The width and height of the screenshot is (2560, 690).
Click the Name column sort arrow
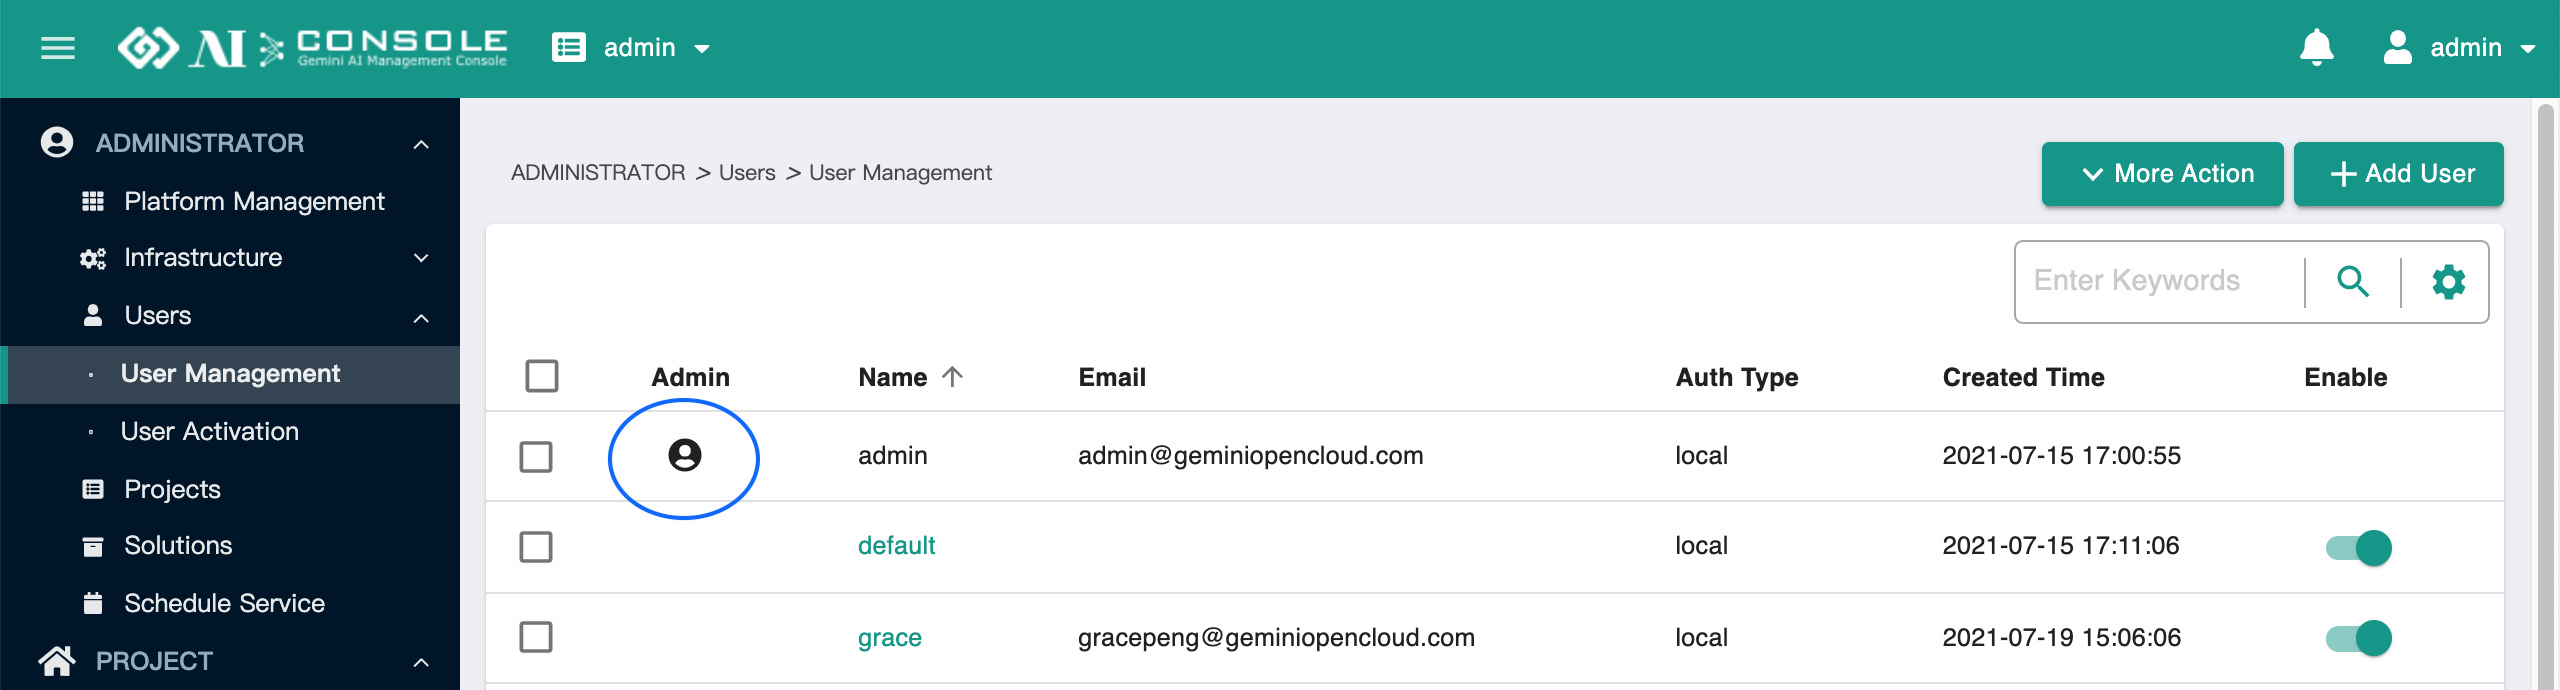tap(953, 377)
